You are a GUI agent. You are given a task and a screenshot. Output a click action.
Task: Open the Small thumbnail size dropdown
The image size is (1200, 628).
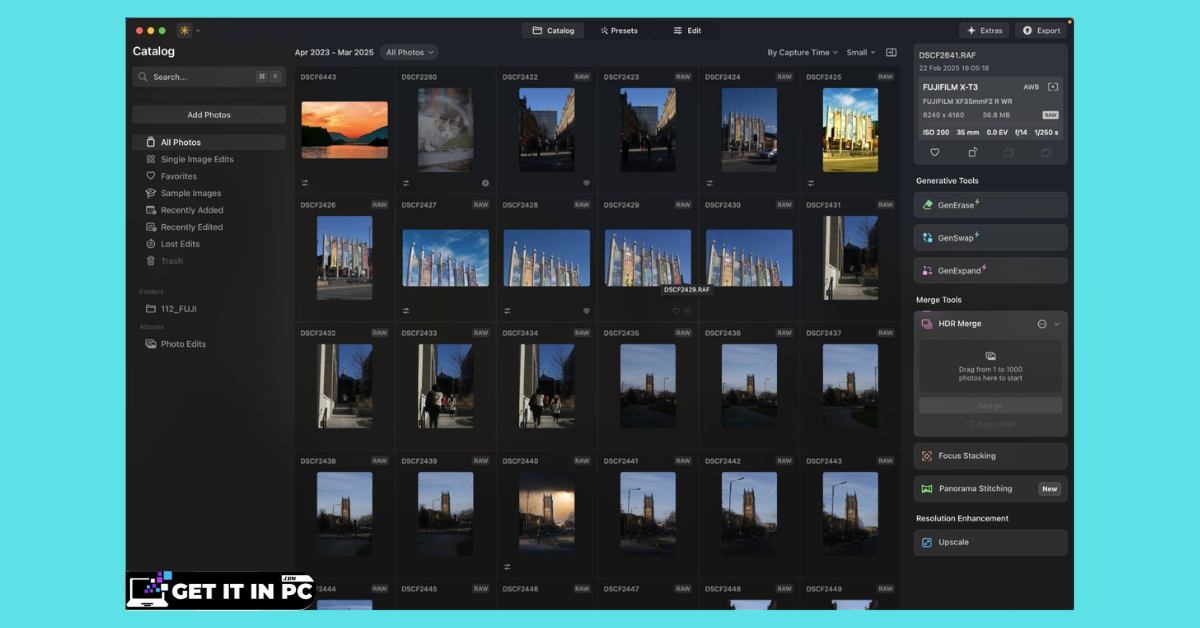click(x=861, y=52)
